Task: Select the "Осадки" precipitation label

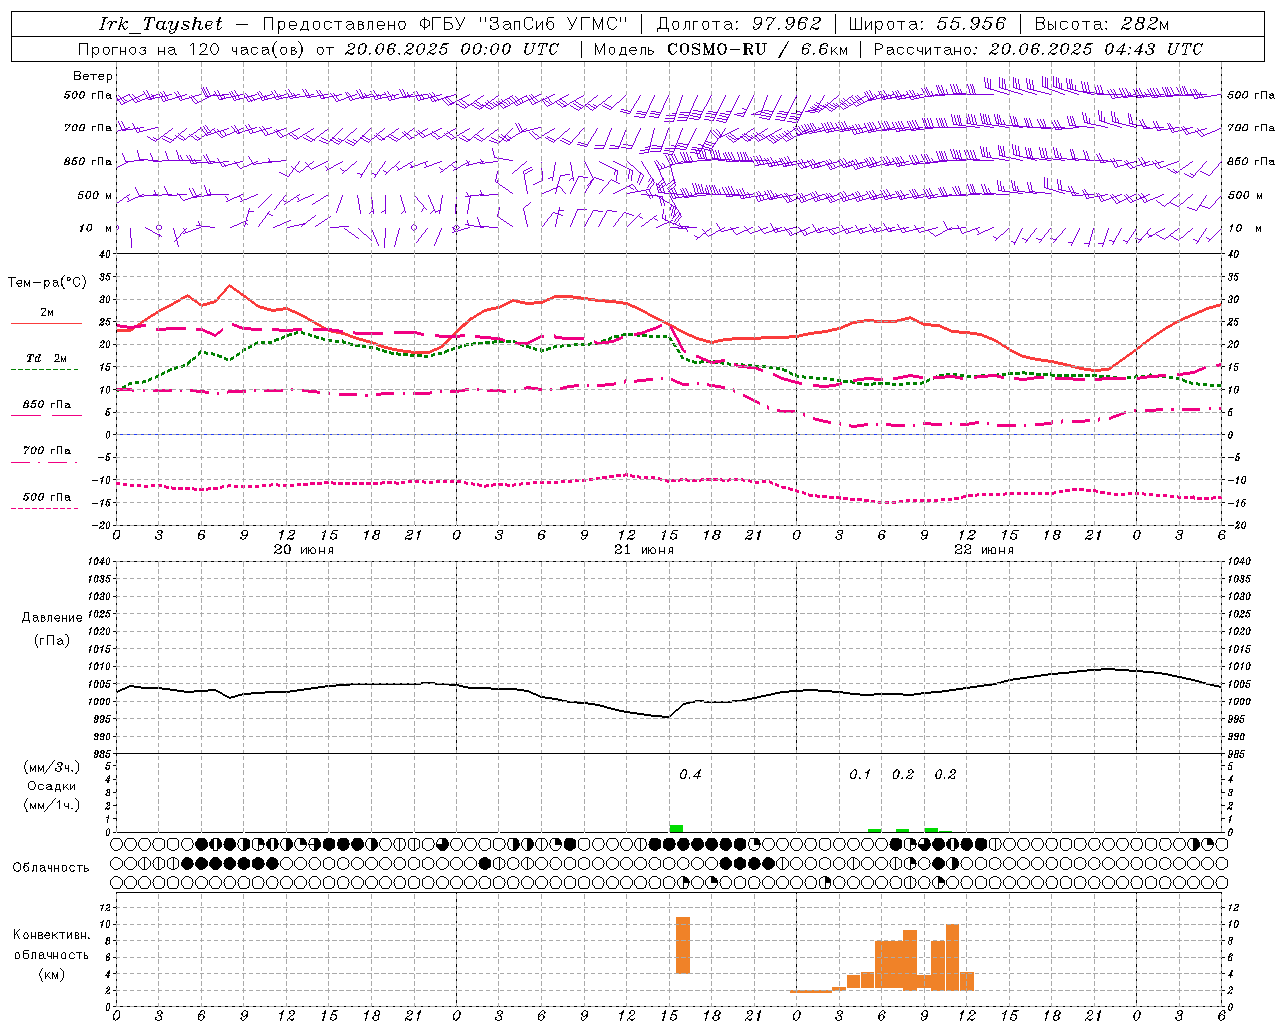Action: (x=51, y=786)
